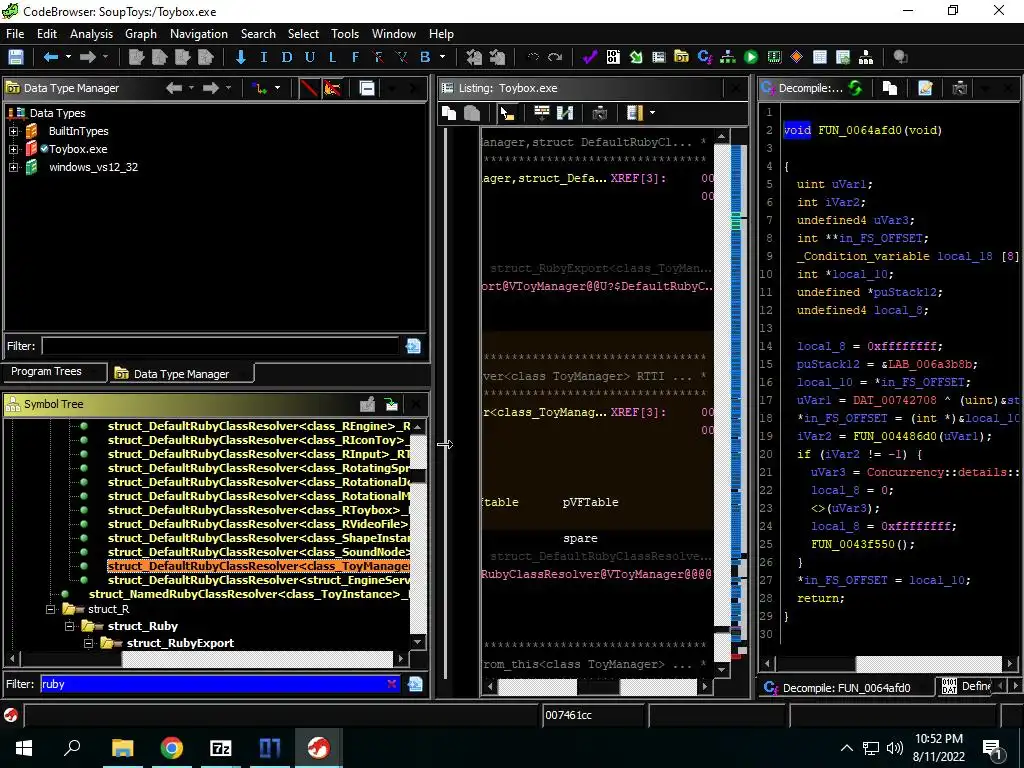Open the Bytes viewer icon (0101)

click(613, 57)
